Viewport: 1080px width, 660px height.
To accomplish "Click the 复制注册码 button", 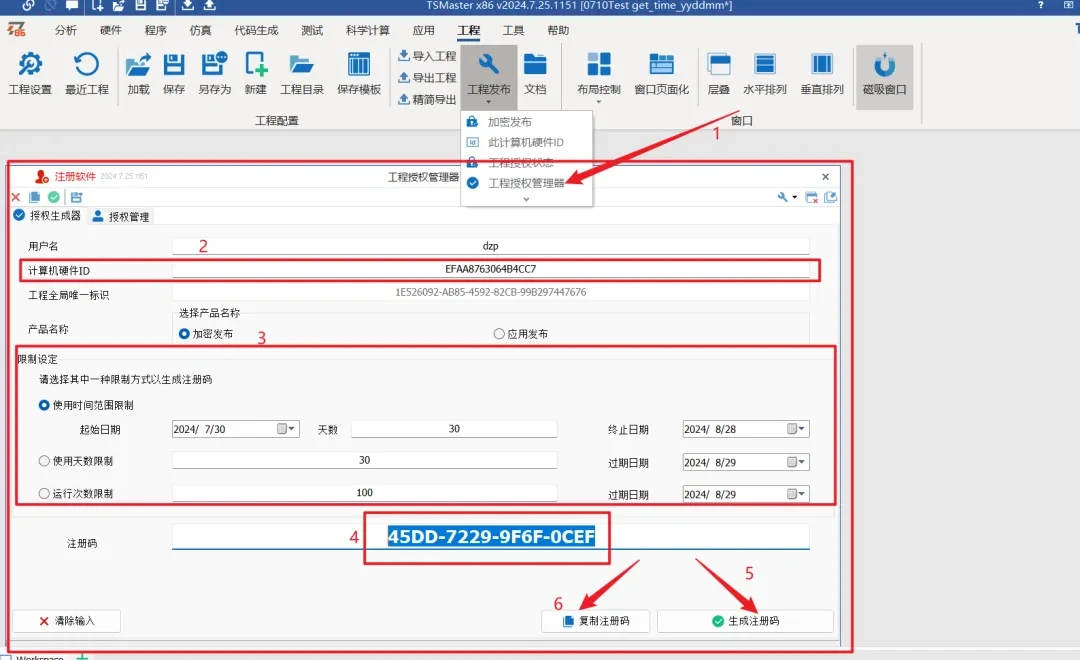I will 595,620.
